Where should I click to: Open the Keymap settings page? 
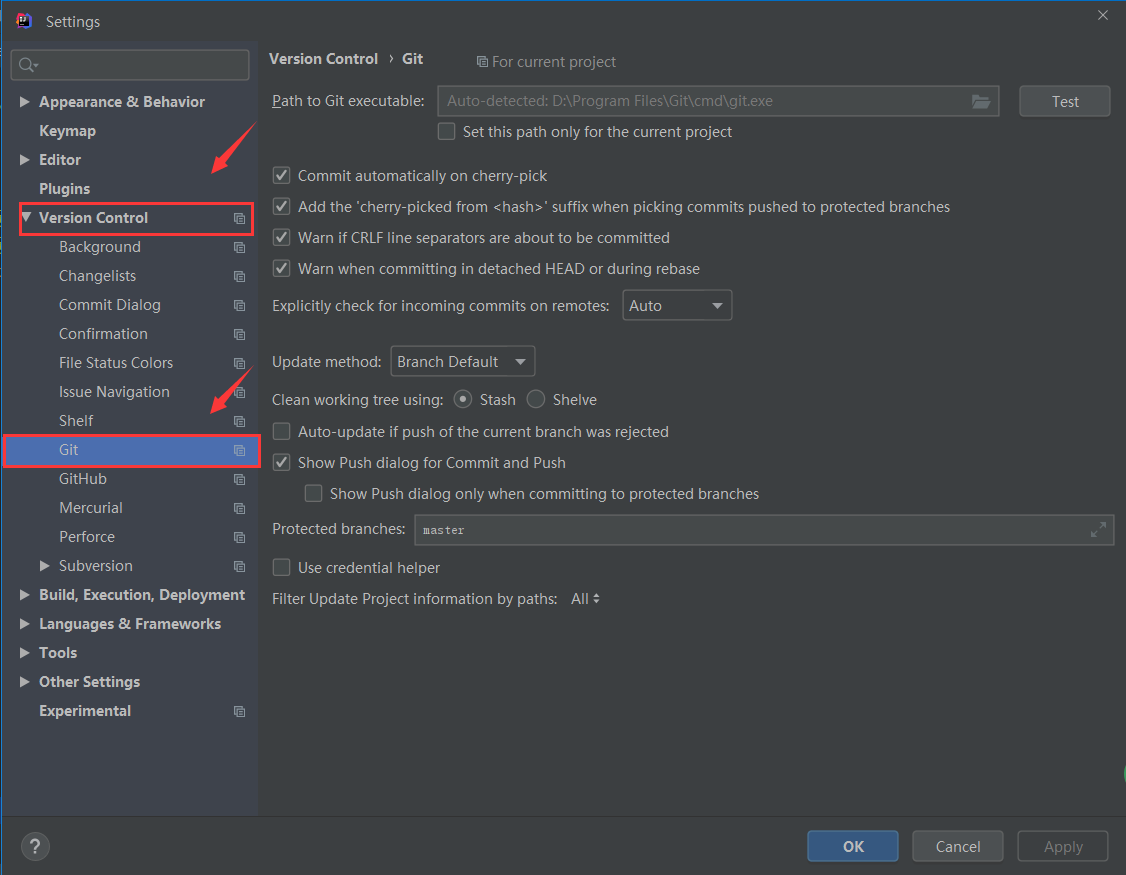tap(68, 131)
